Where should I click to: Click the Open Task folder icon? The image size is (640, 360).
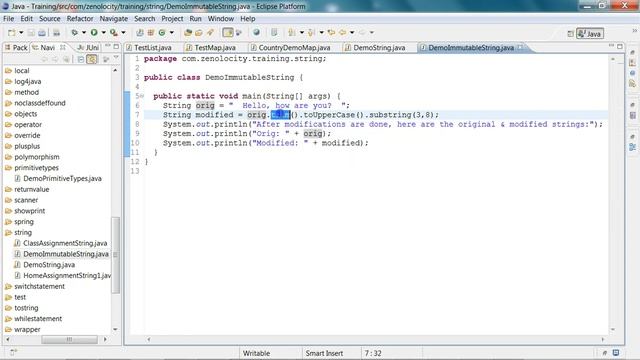199,33
